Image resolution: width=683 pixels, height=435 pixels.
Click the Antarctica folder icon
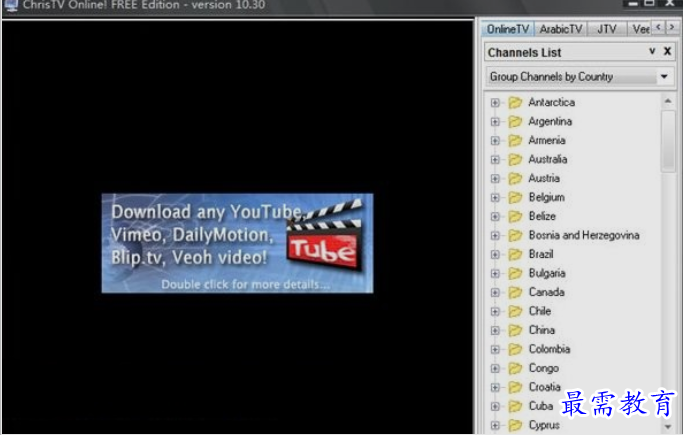click(515, 102)
